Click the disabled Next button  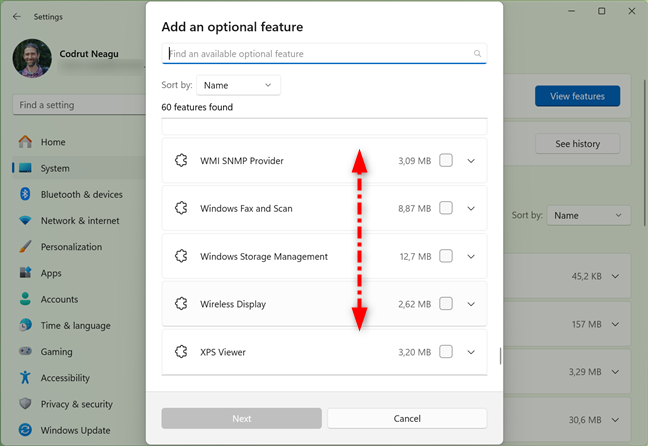coord(241,418)
